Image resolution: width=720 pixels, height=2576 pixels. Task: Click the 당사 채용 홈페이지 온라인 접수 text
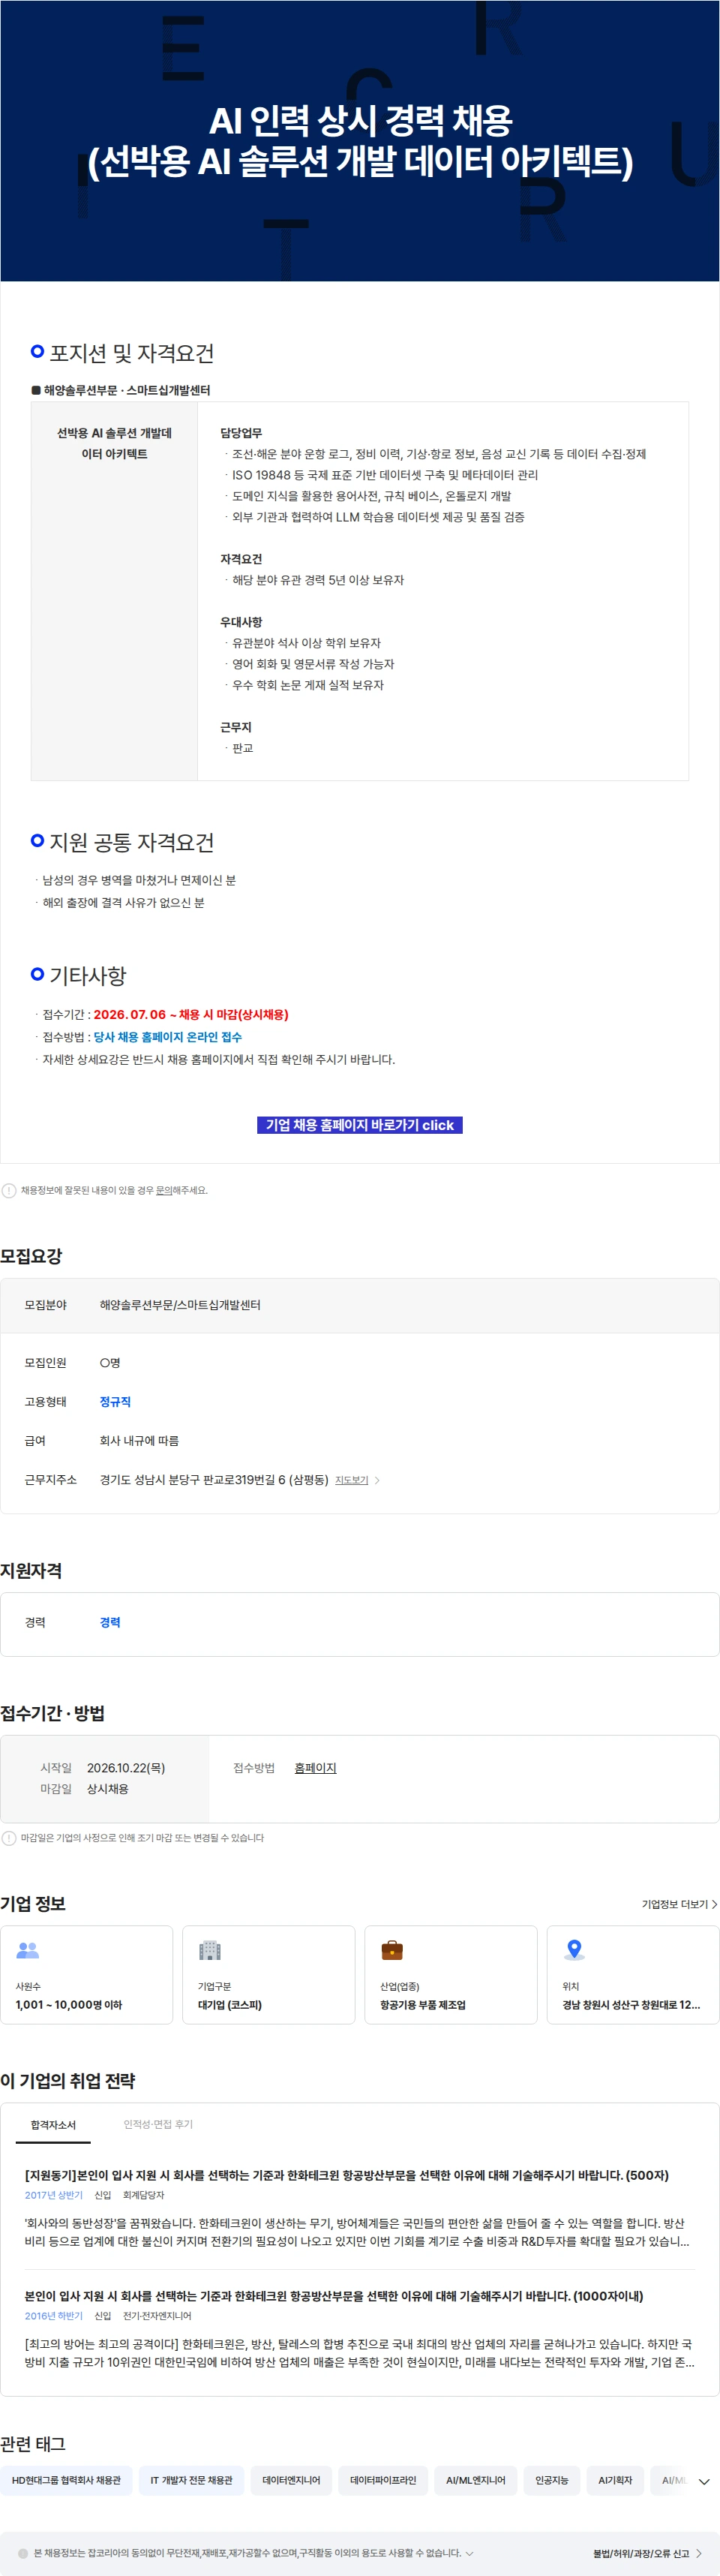point(168,1037)
